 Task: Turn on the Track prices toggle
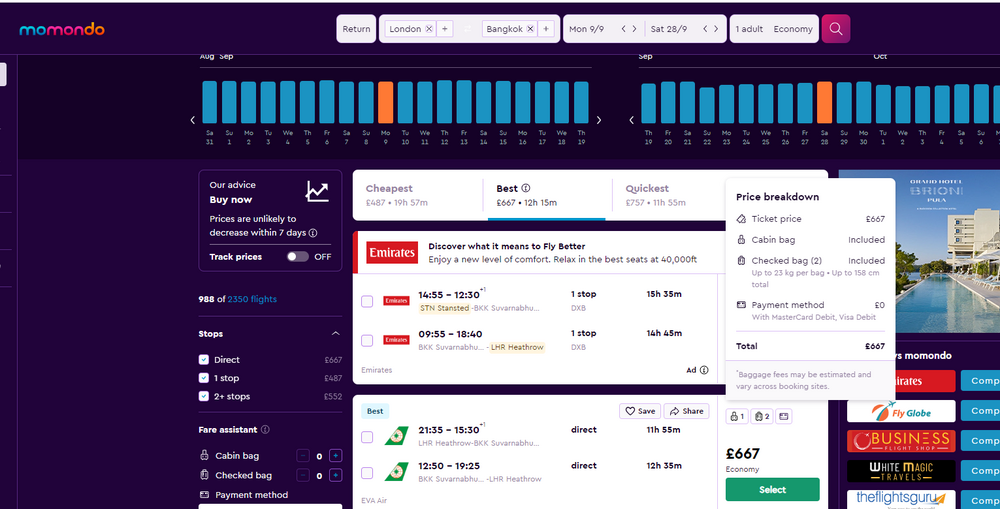[x=297, y=257]
